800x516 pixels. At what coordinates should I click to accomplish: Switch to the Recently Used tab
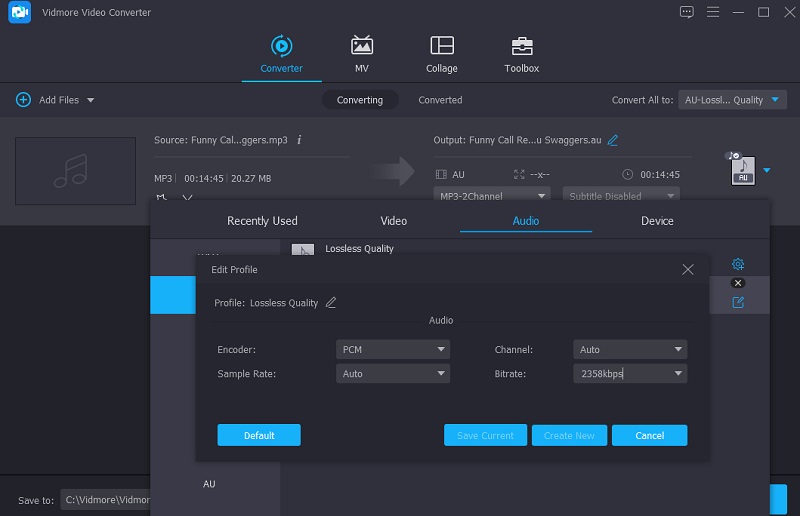click(x=262, y=221)
